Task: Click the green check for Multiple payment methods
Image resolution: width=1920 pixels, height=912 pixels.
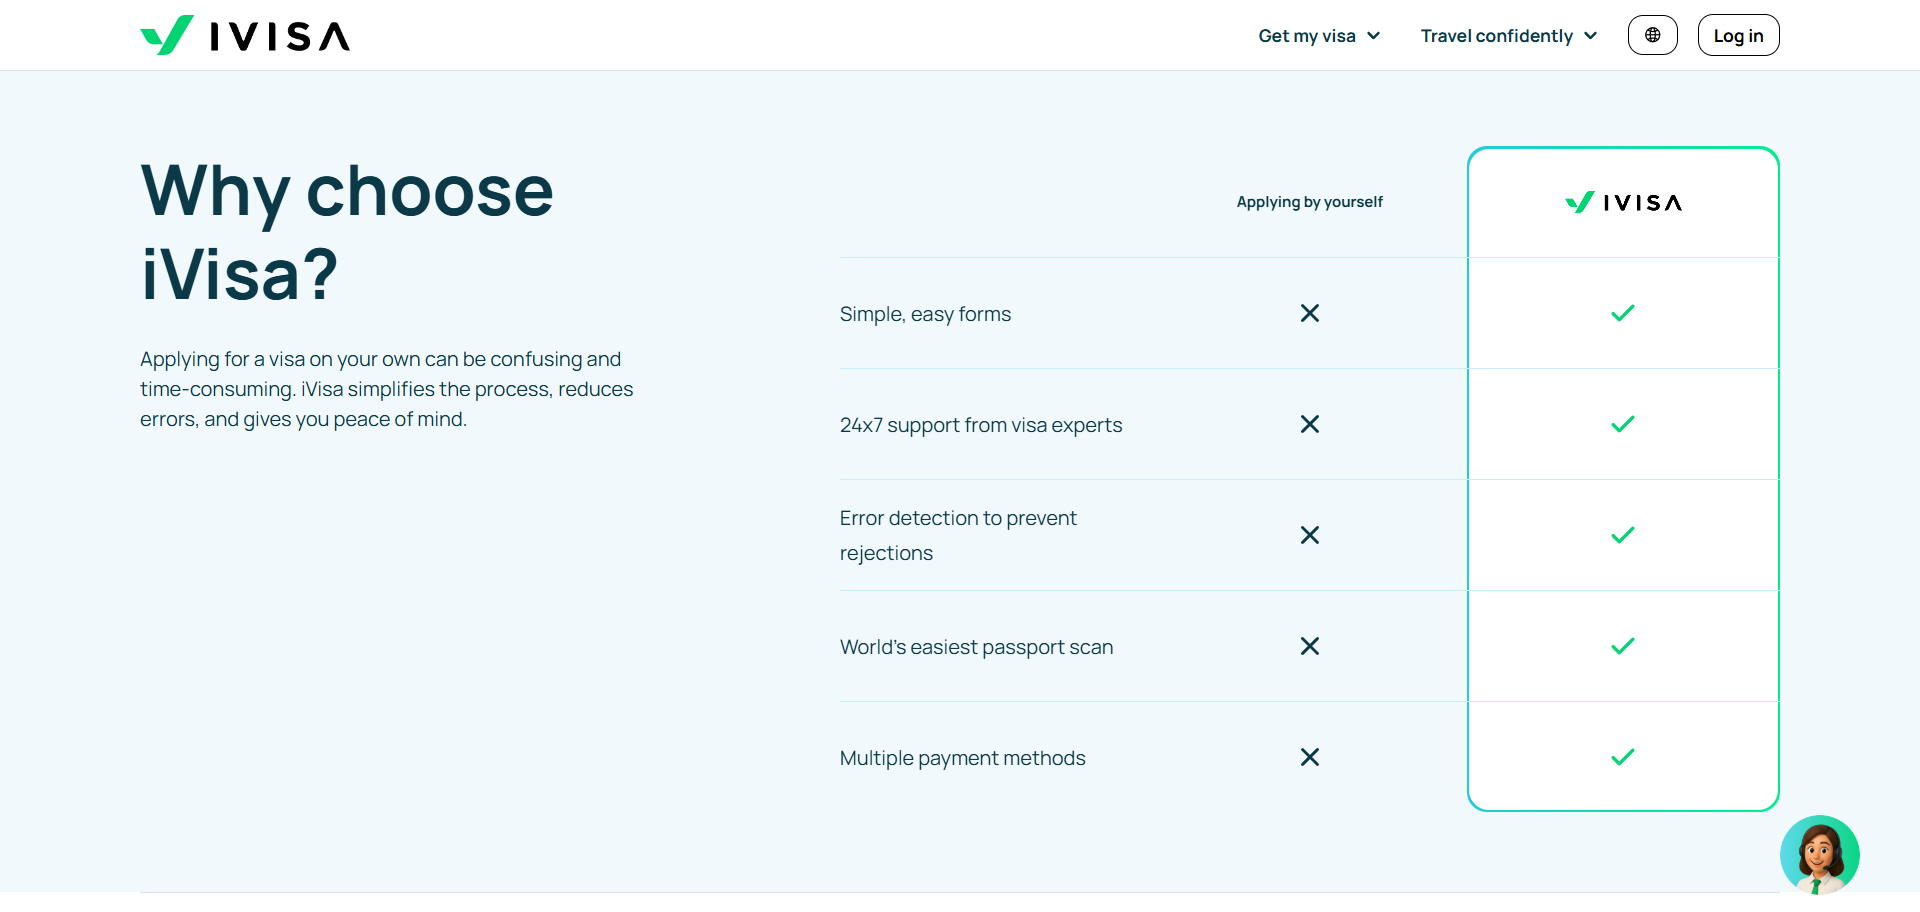Action: (x=1622, y=757)
